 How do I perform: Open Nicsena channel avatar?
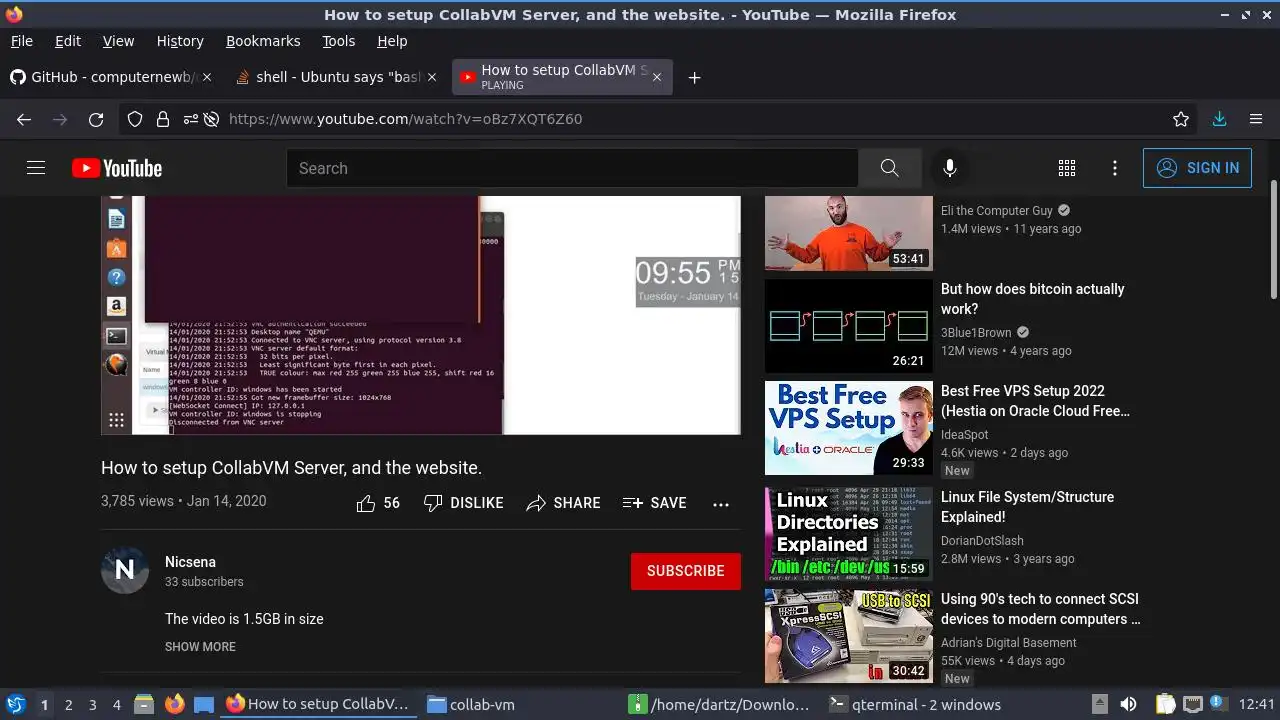pos(125,570)
